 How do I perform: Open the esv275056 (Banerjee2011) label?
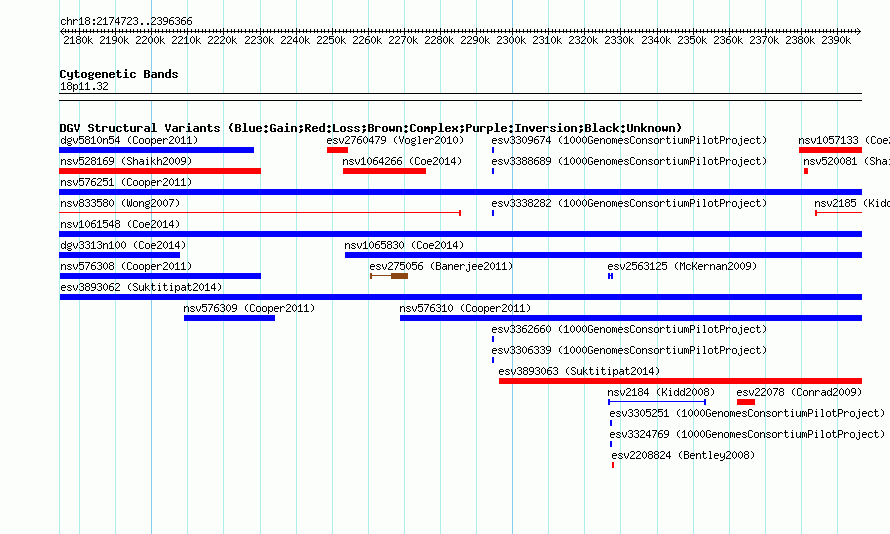pos(441,266)
